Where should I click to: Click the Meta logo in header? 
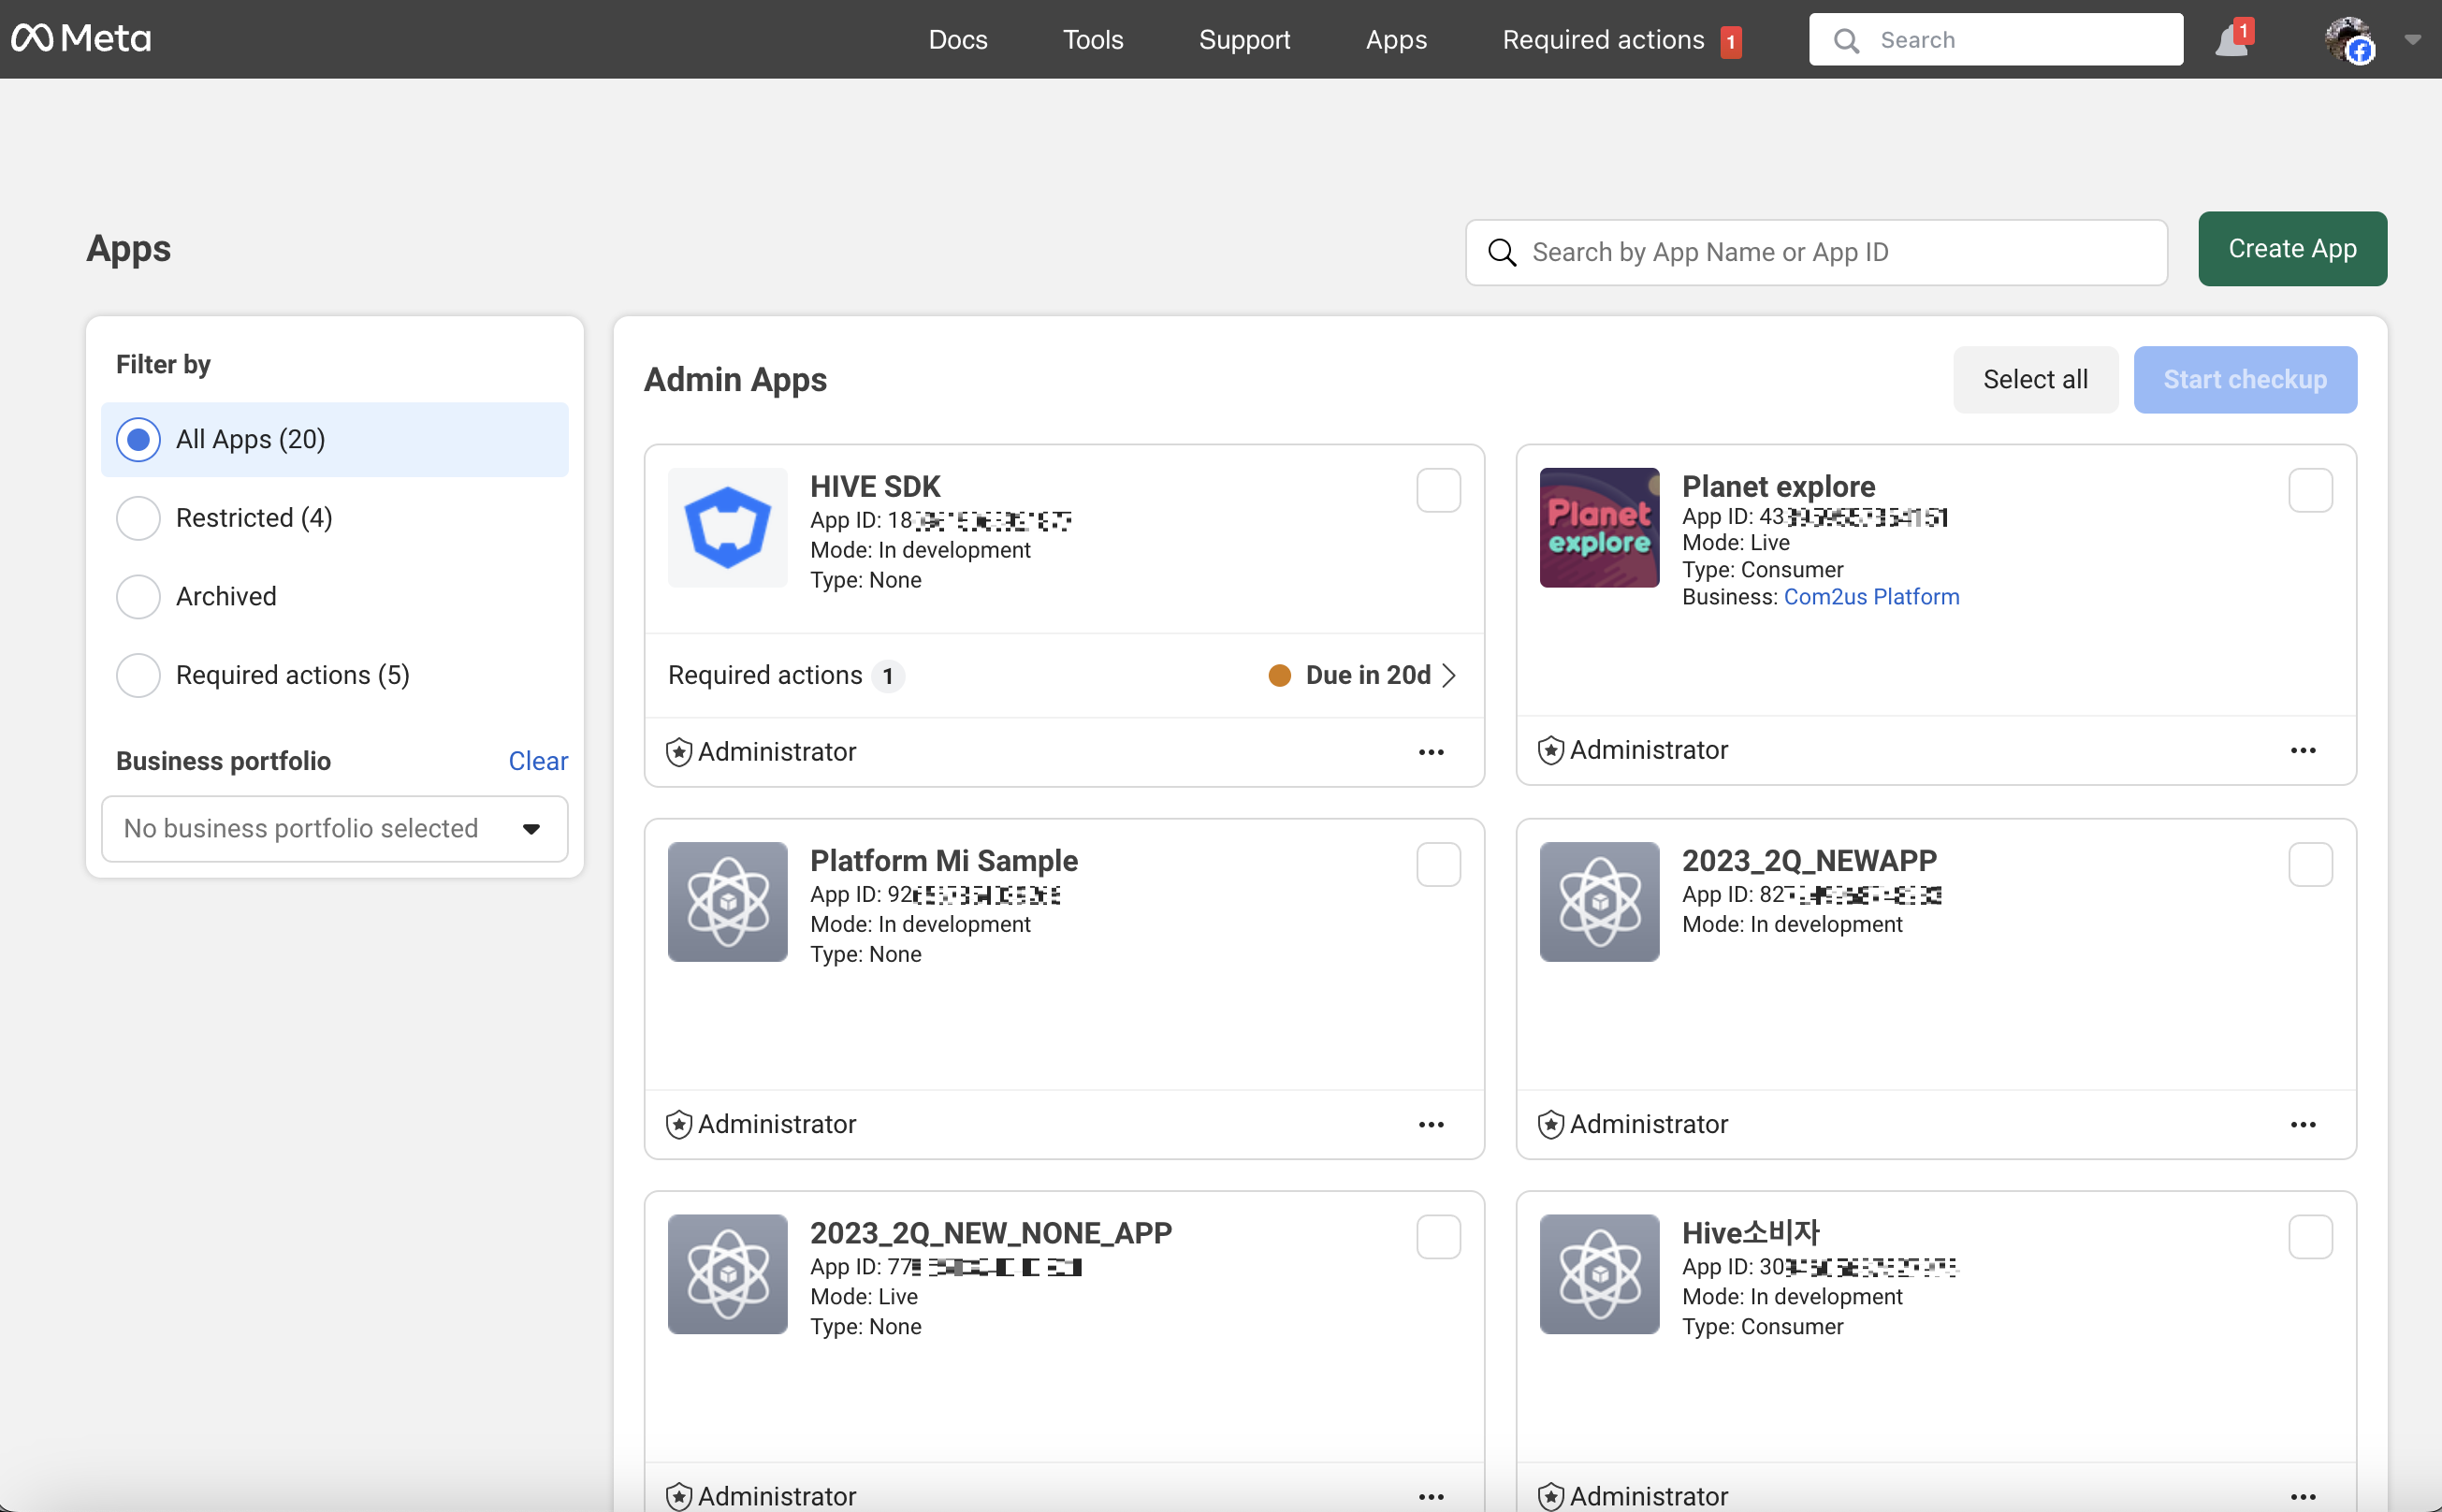tap(81, 39)
